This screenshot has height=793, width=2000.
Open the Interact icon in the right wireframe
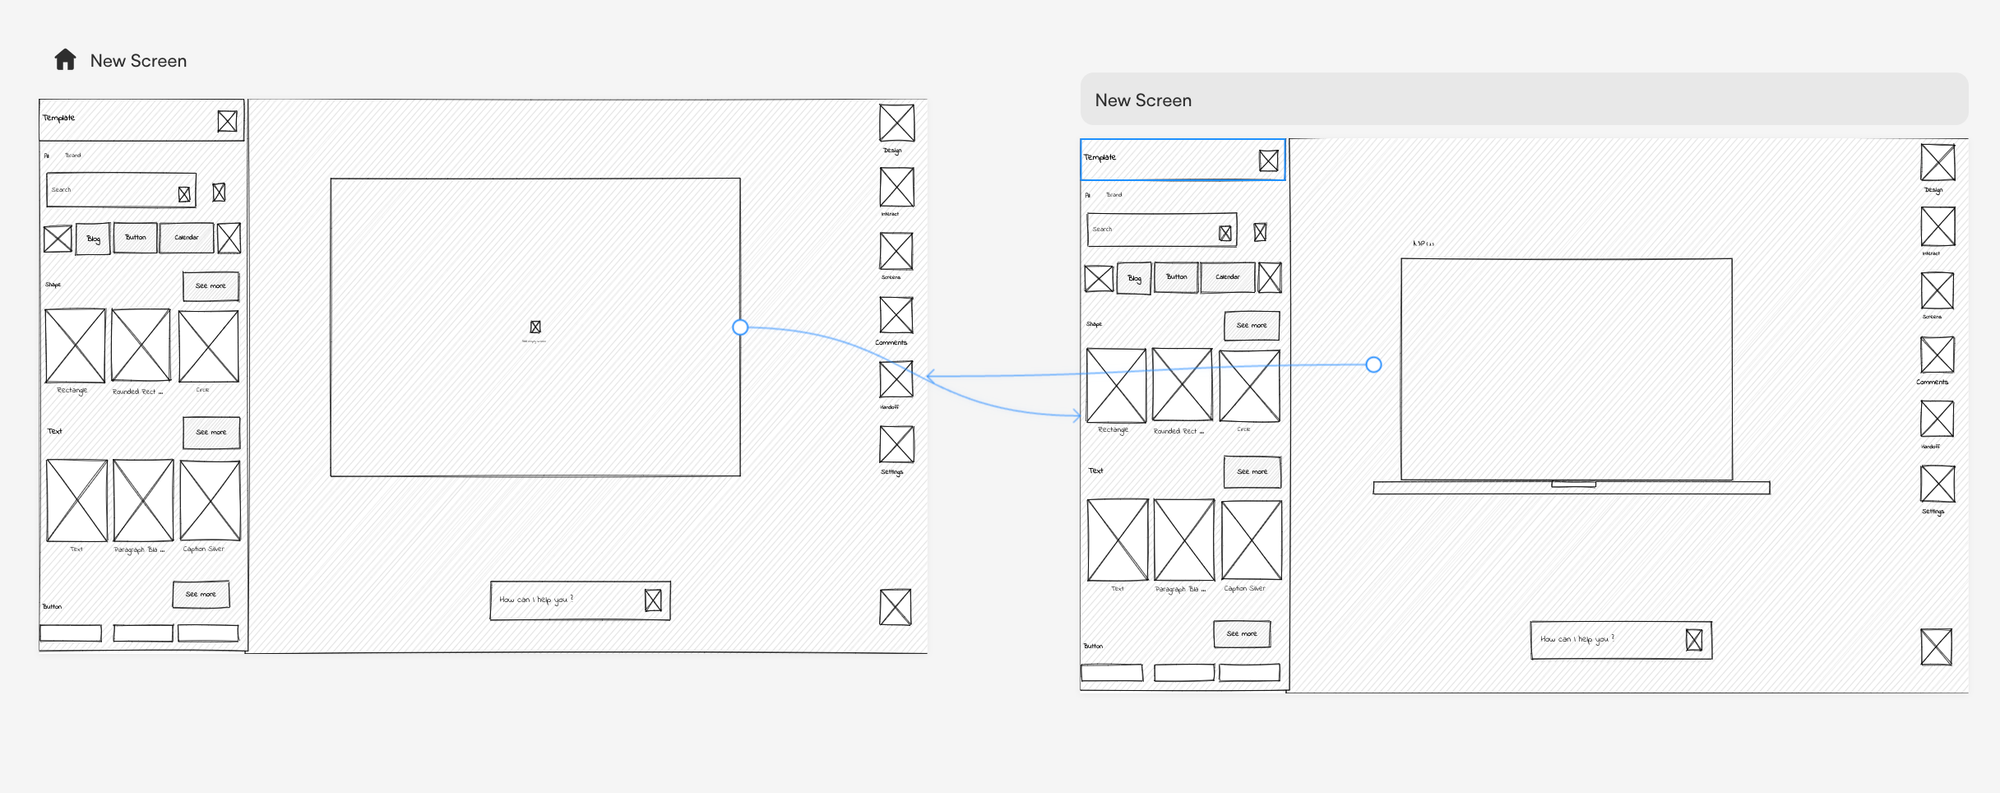(x=1937, y=226)
